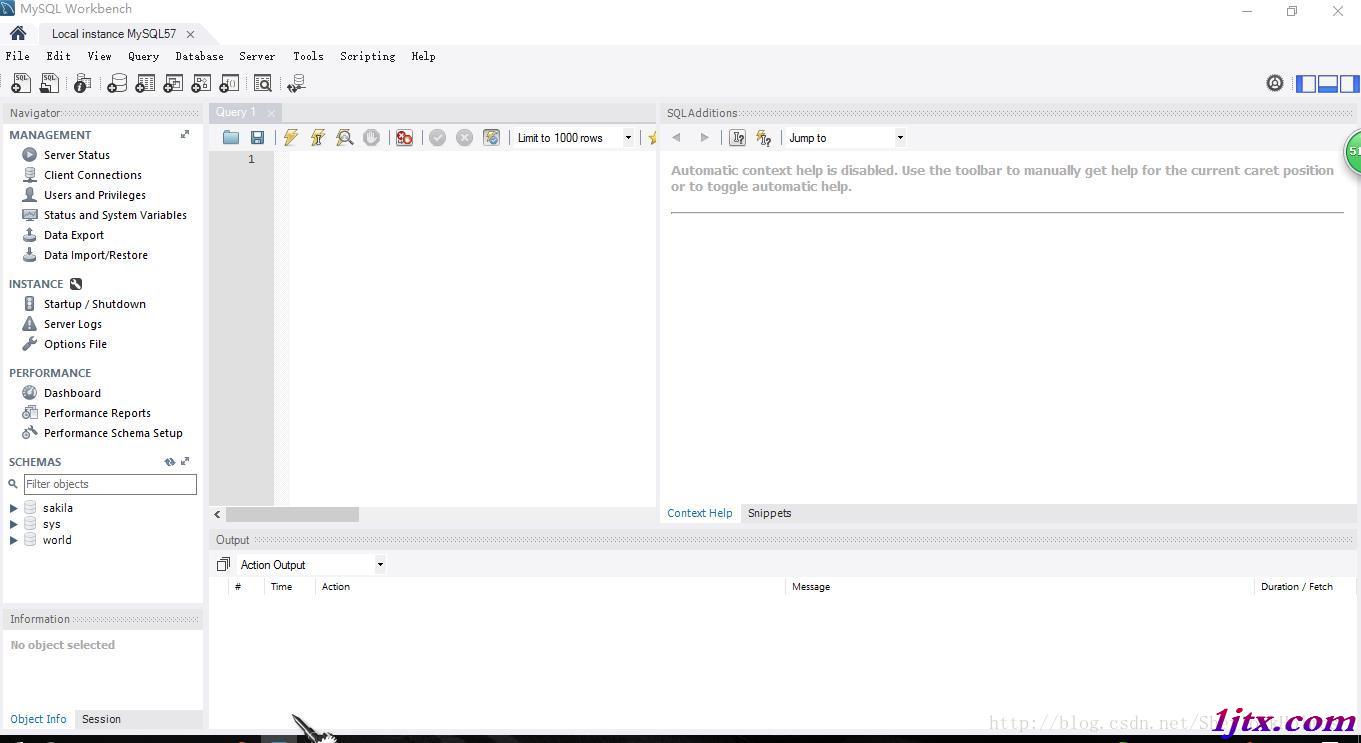Expand the Navigator management section
Viewport: 1361px width, 743px height.
184,134
